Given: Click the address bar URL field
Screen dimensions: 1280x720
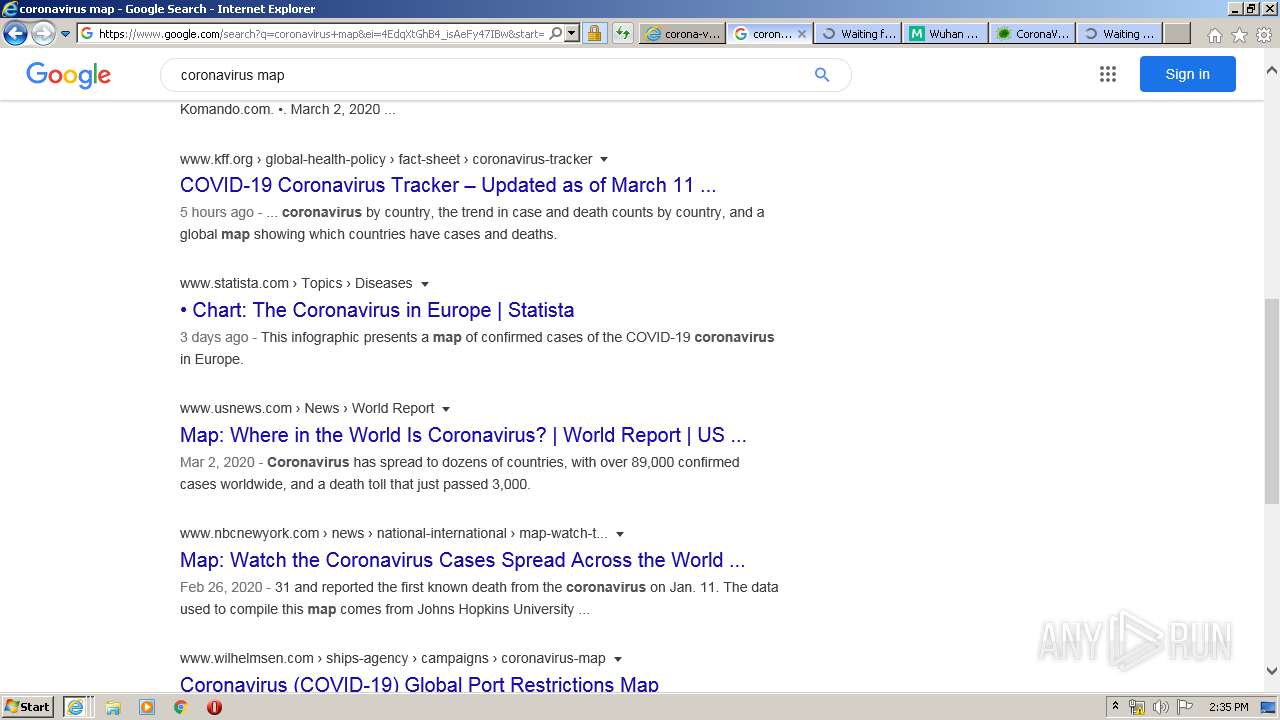Looking at the screenshot, I should pos(321,33).
